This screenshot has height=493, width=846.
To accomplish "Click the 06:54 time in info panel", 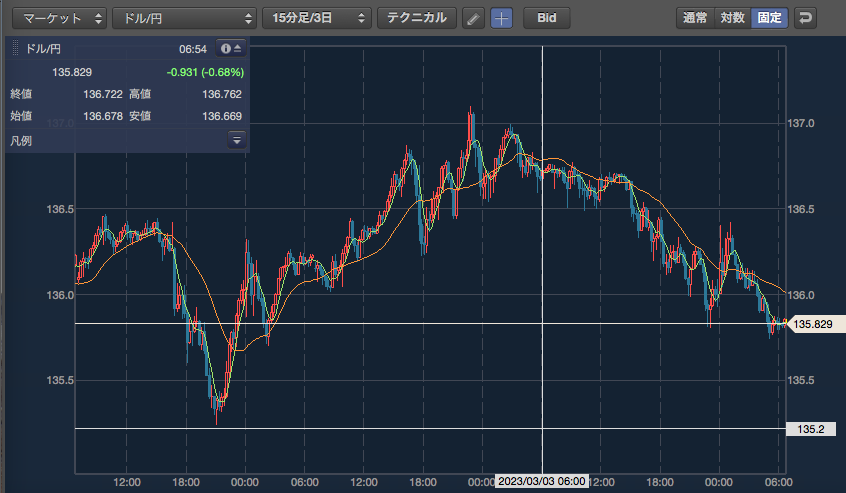I will 193,49.
